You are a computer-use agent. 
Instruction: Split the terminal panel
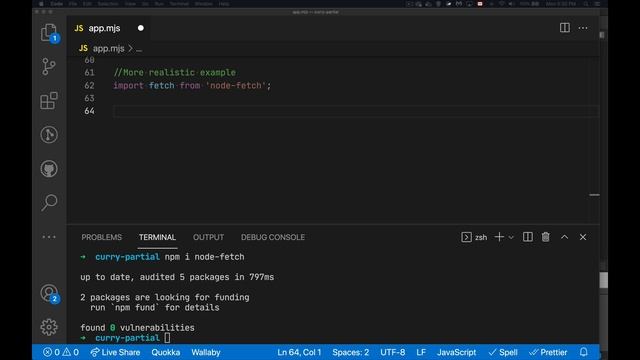click(x=528, y=237)
